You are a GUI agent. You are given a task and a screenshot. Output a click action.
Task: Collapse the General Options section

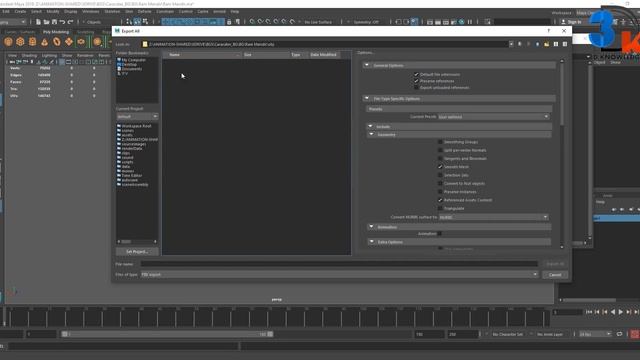pos(367,65)
